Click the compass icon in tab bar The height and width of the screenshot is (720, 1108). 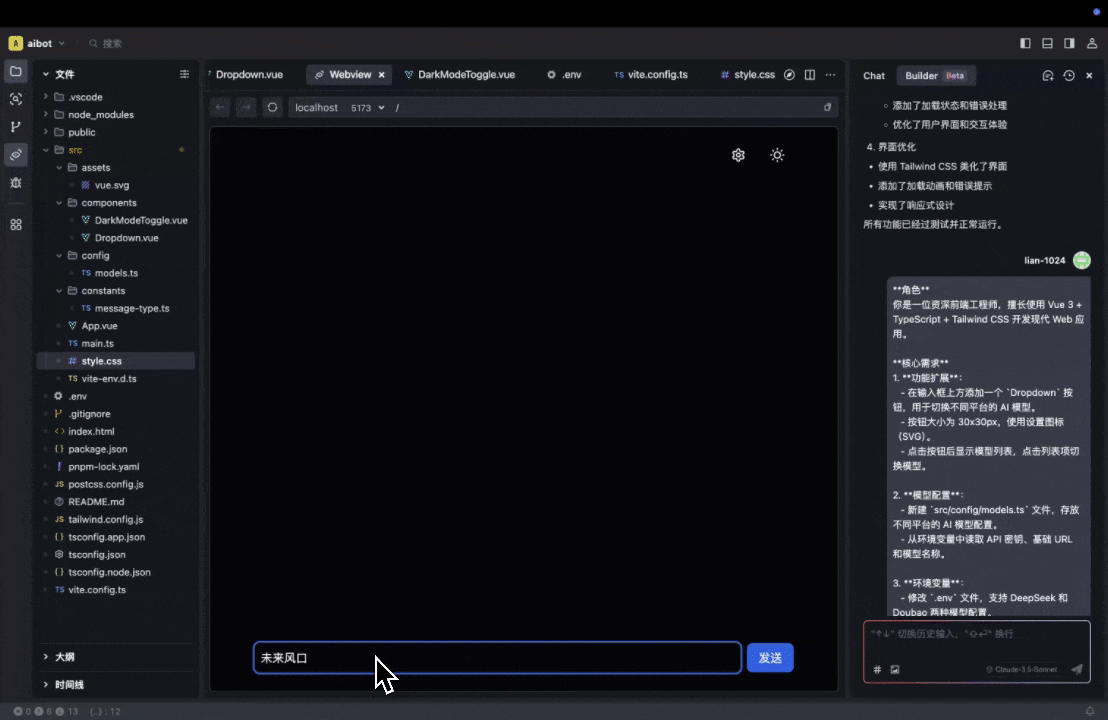789,75
